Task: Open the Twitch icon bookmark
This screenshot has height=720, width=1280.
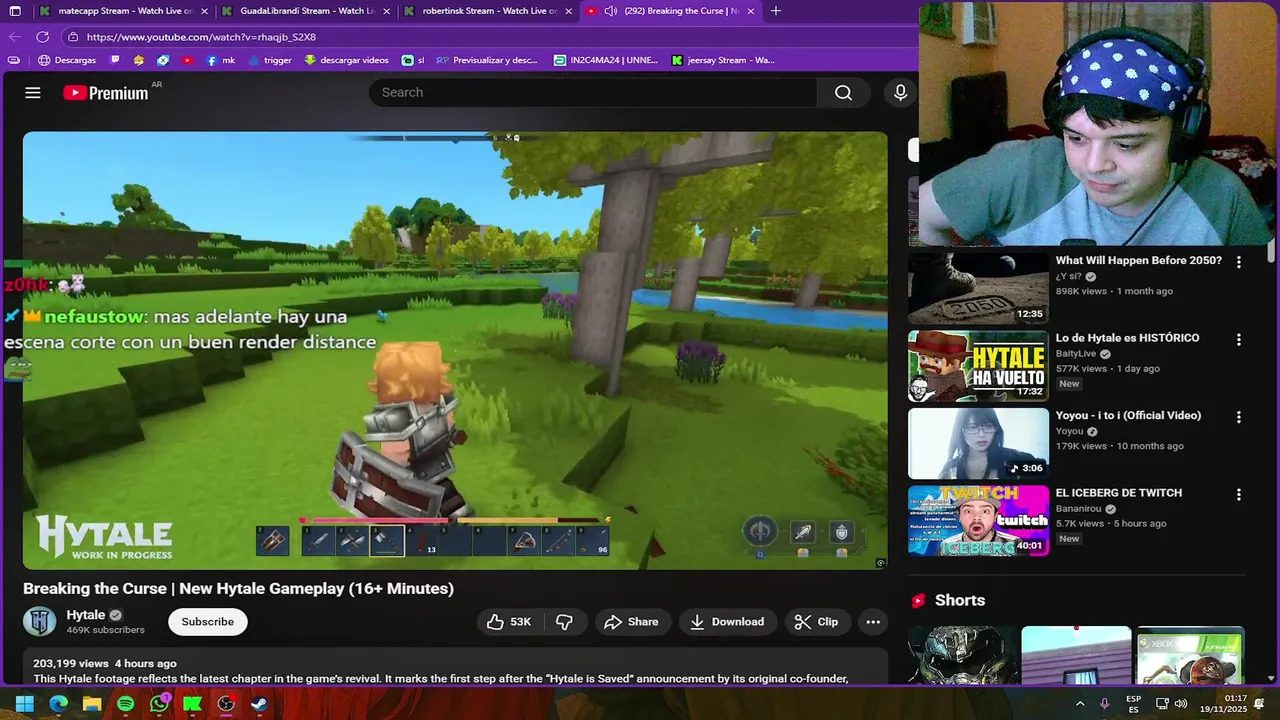Action: [115, 60]
